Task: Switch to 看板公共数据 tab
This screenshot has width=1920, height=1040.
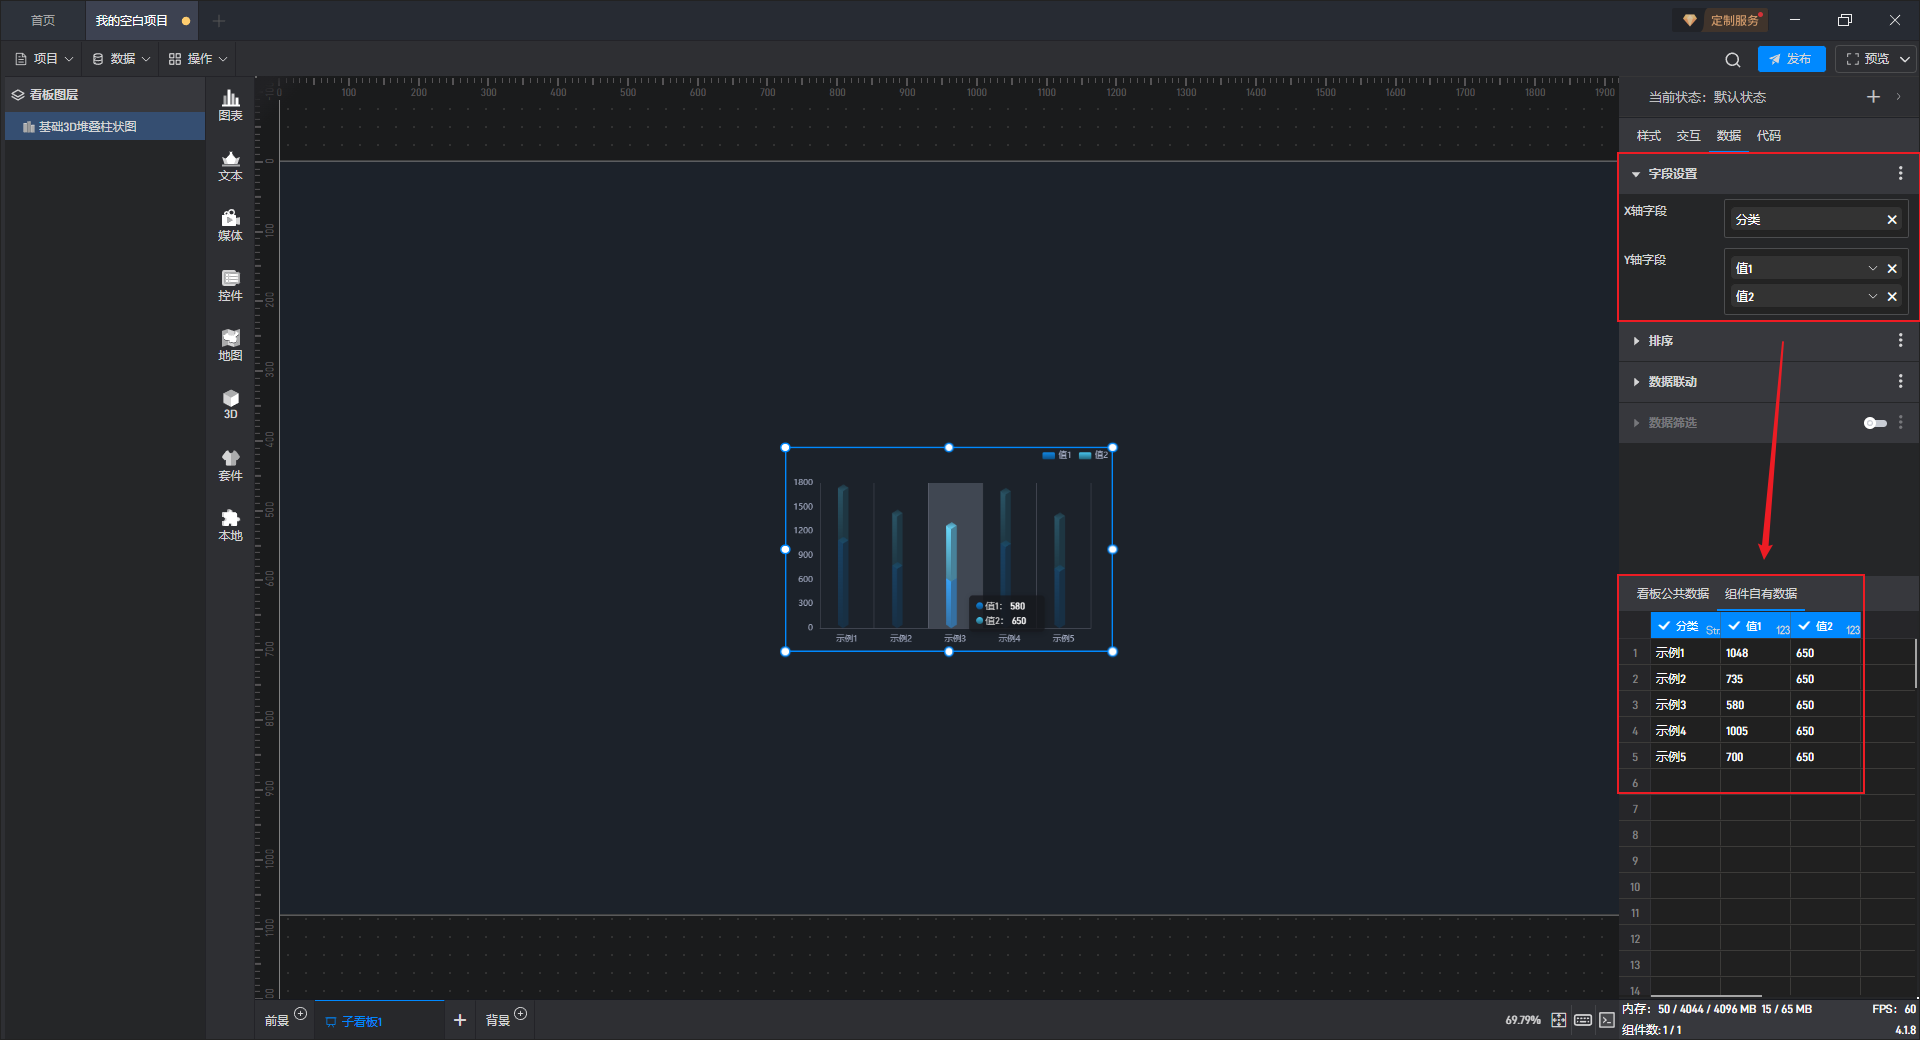Action: [1672, 594]
